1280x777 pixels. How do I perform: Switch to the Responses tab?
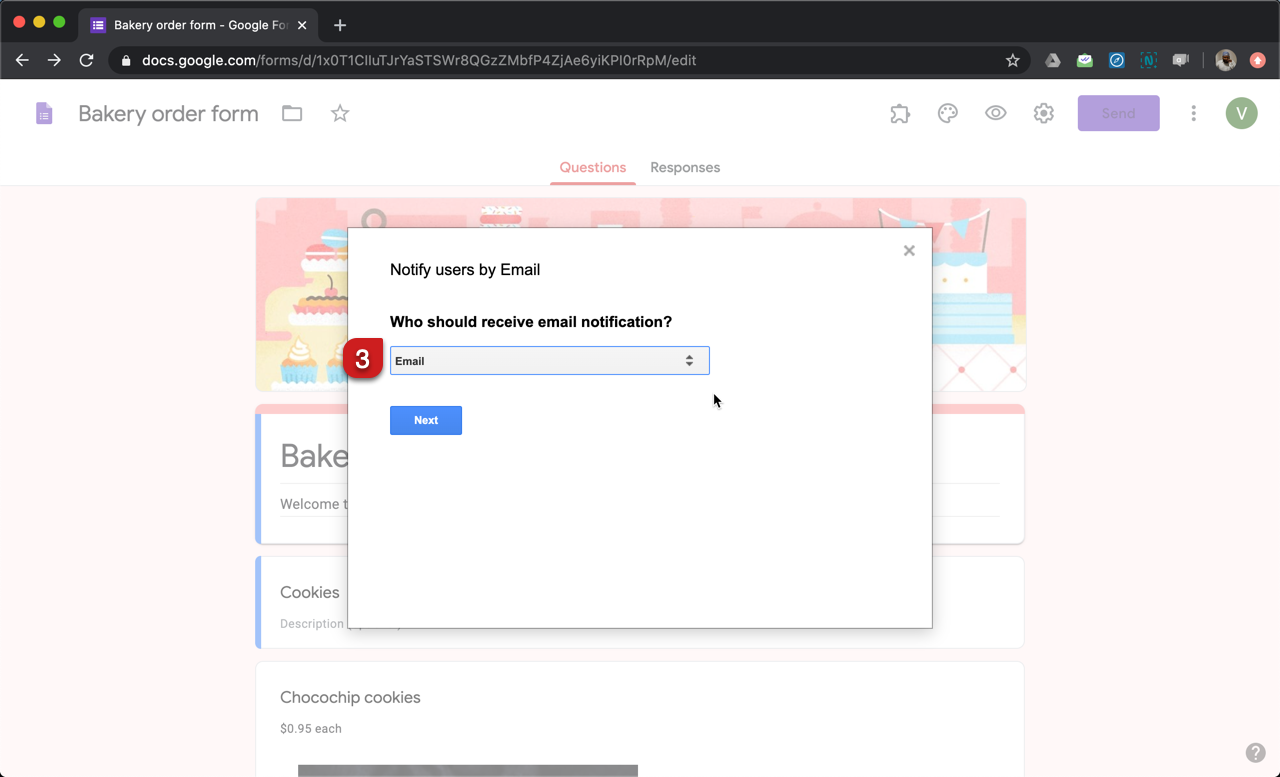coord(685,167)
